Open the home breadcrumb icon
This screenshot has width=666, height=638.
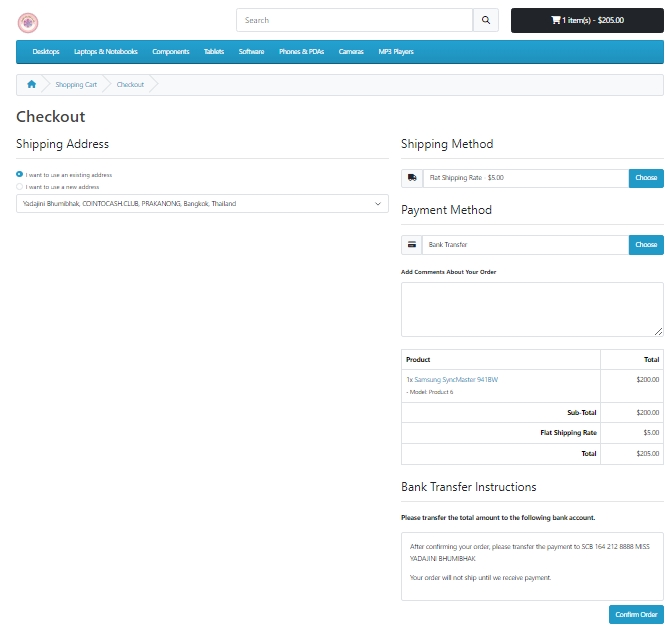[31, 84]
